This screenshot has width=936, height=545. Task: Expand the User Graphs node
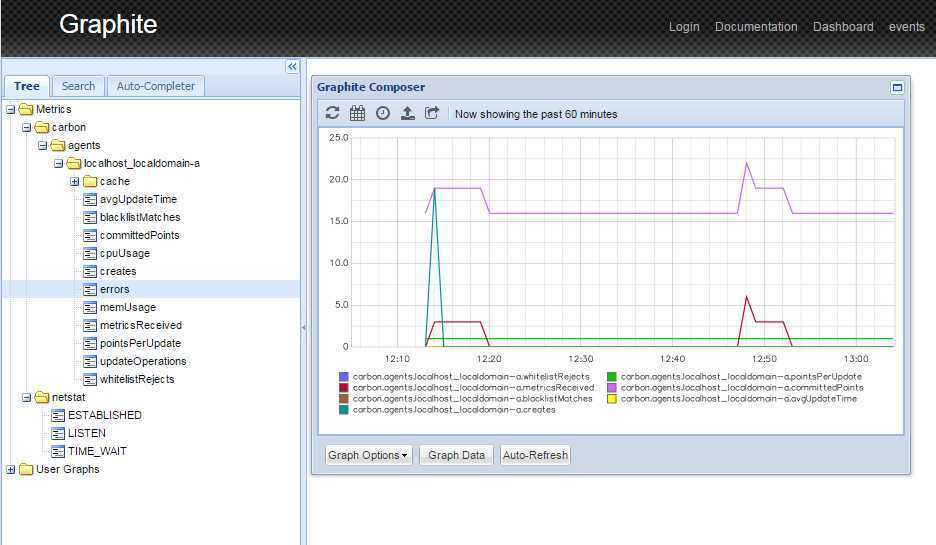11,470
